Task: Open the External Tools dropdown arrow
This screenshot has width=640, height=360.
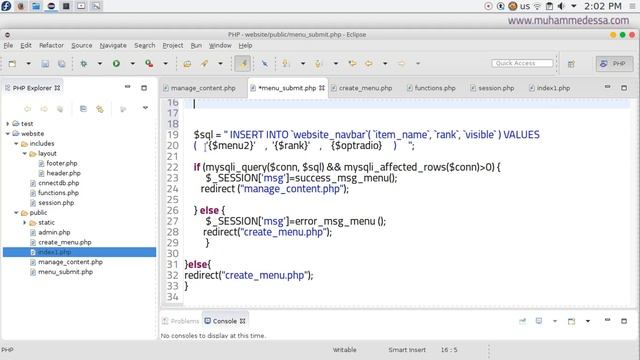Action: coord(165,64)
